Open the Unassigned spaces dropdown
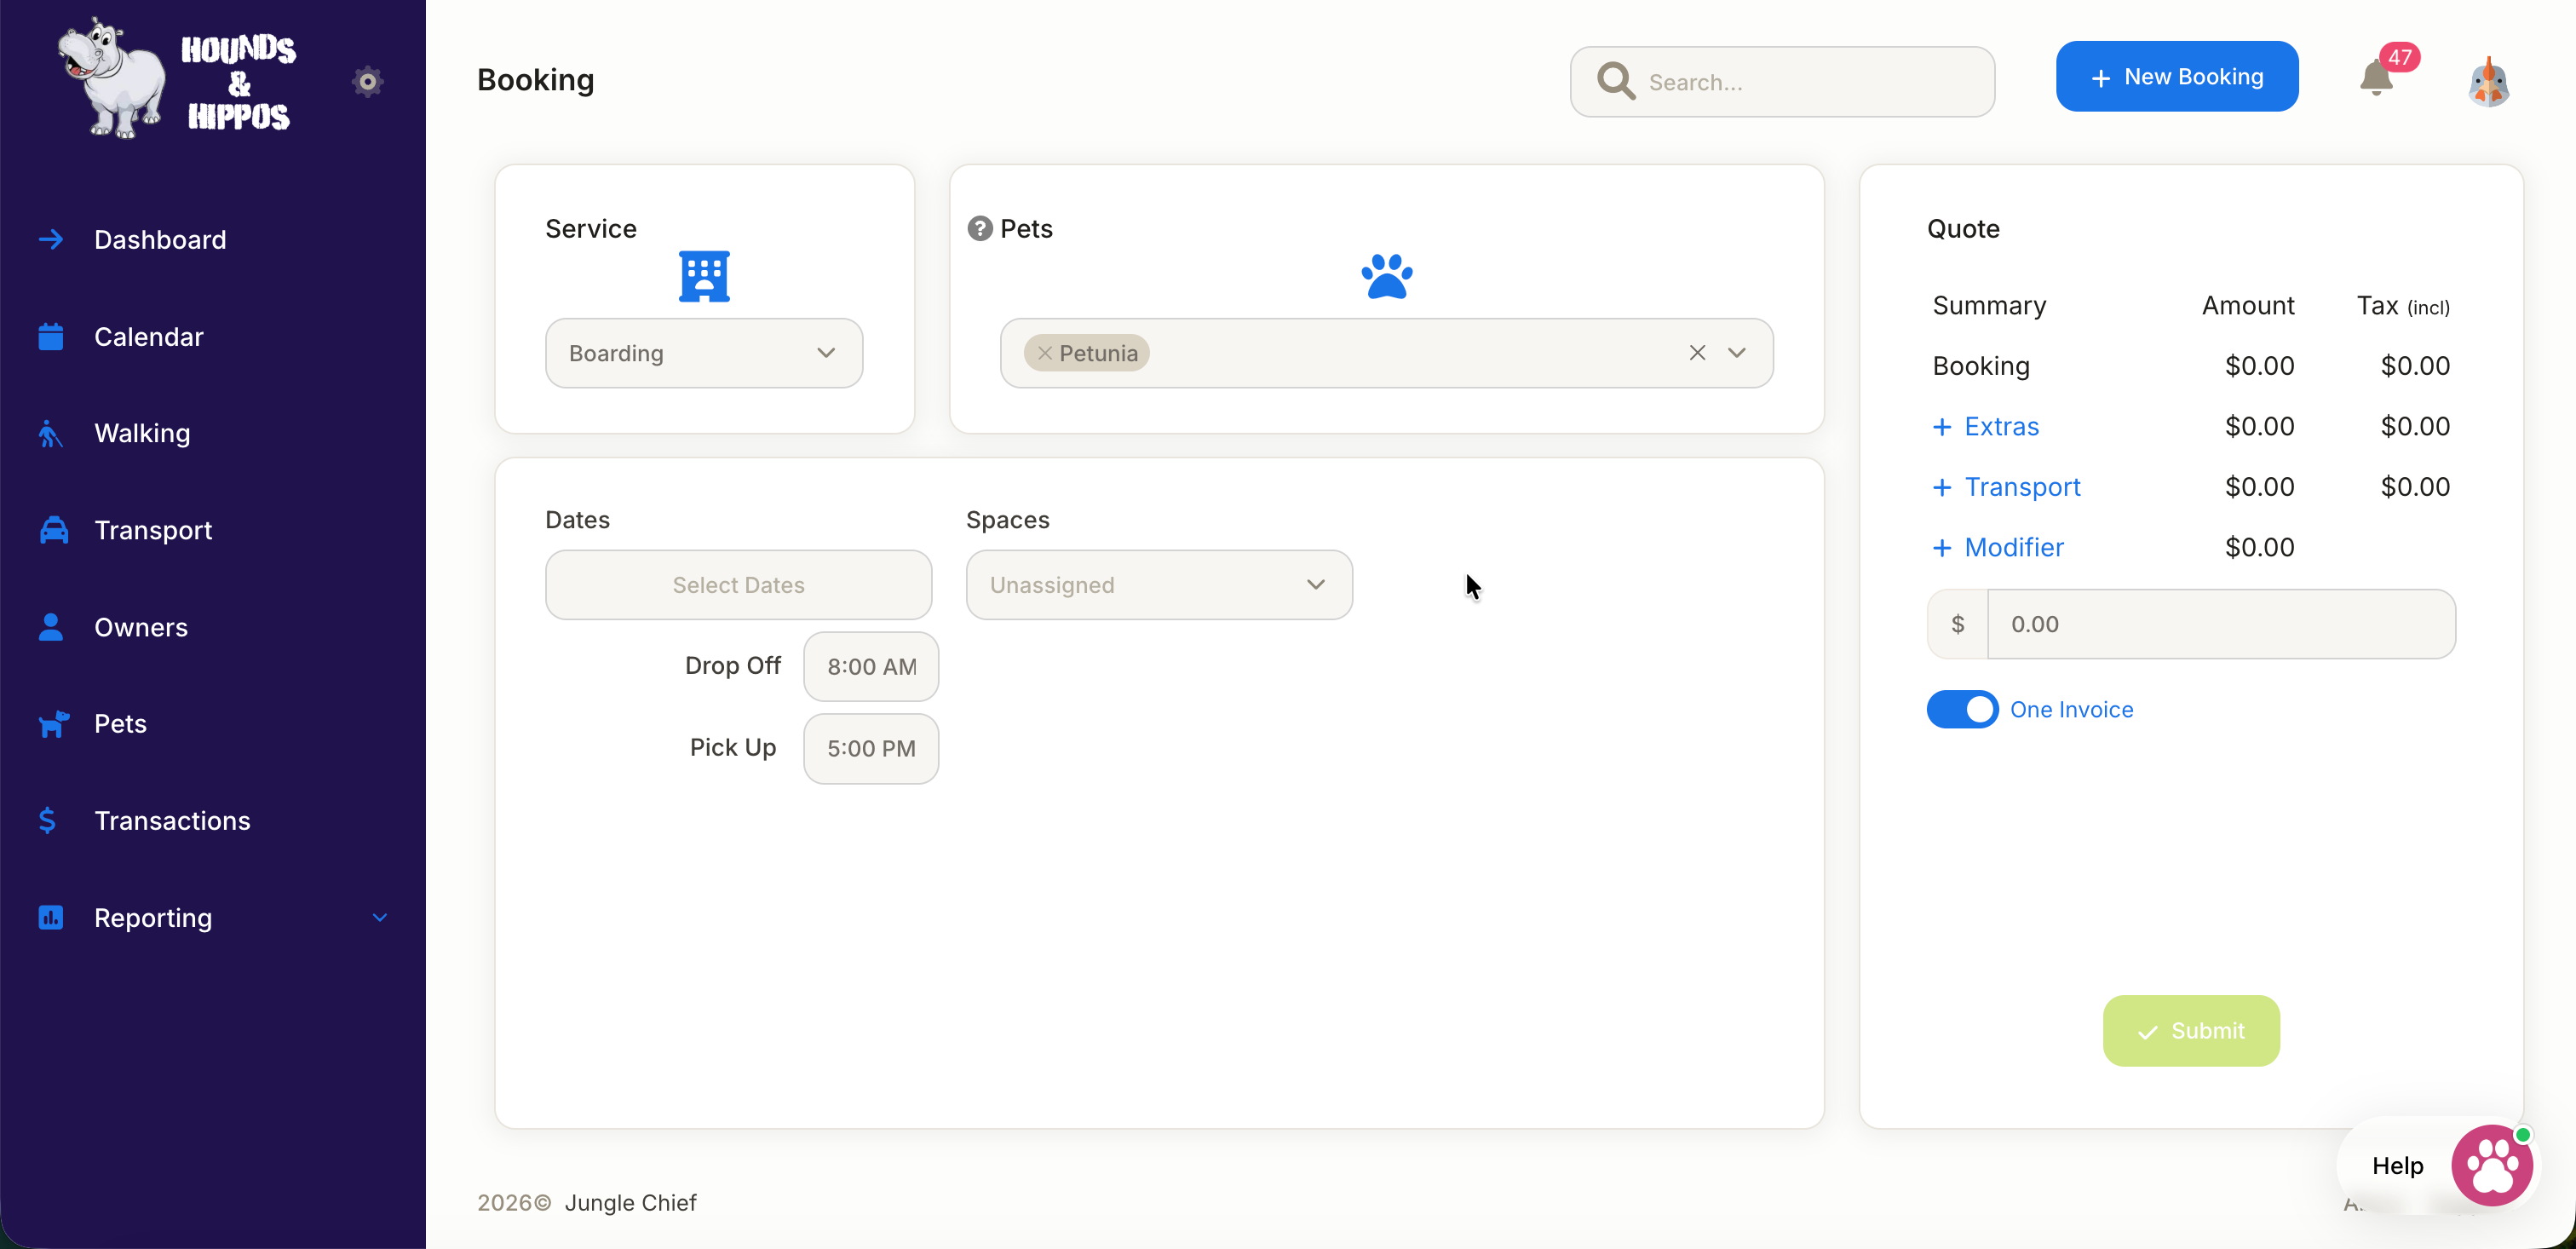Viewport: 2576px width, 1249px height. click(x=1158, y=585)
